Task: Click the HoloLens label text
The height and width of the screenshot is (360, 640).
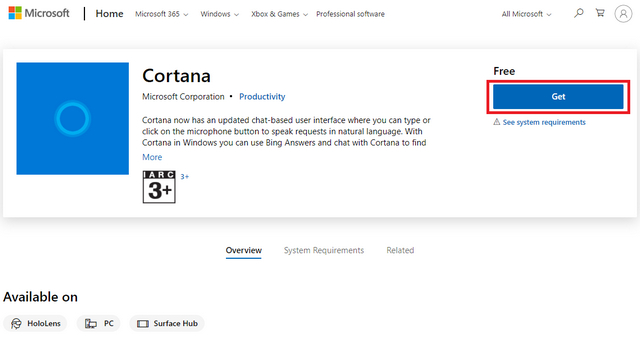Action: coord(44,323)
